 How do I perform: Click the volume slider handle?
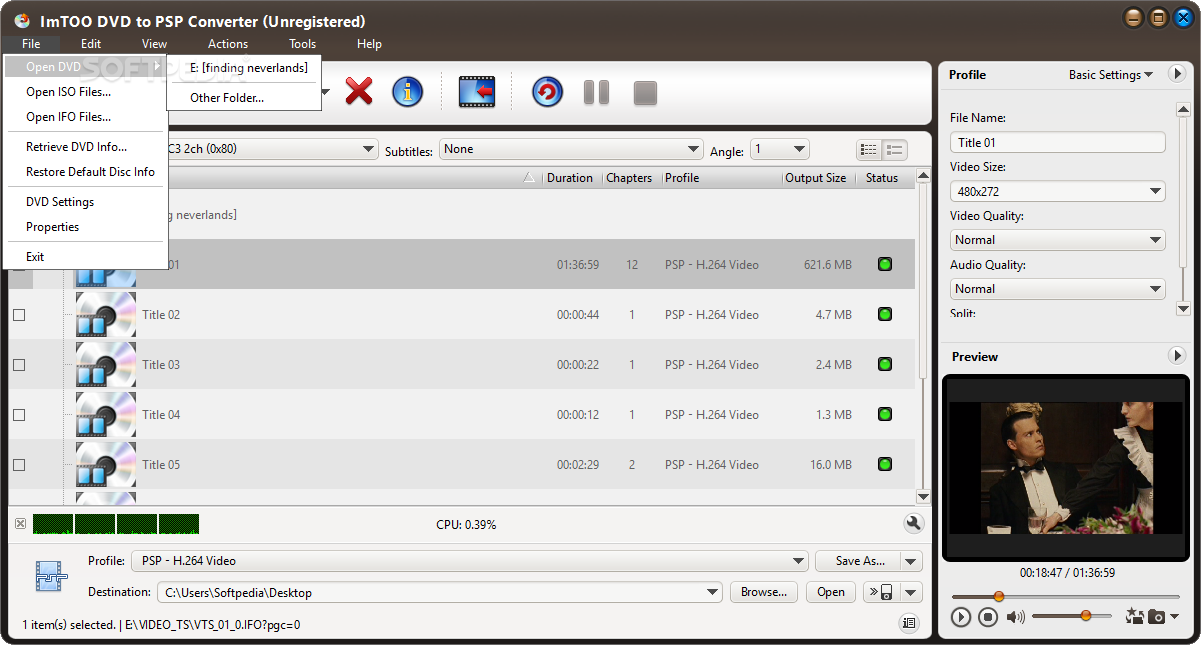[x=1085, y=616]
